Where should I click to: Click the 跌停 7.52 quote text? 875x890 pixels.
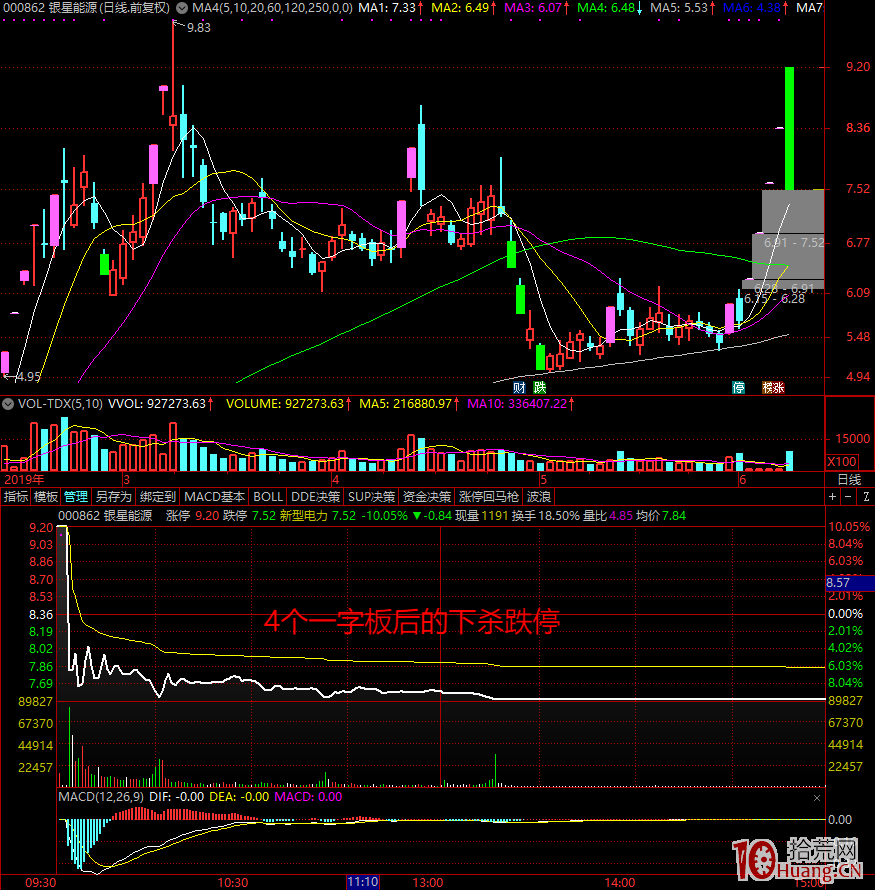tap(249, 516)
